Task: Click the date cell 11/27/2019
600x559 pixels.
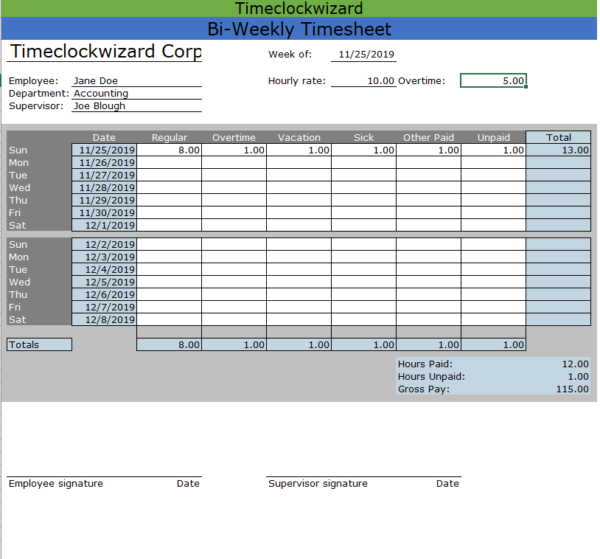Action: (x=104, y=175)
